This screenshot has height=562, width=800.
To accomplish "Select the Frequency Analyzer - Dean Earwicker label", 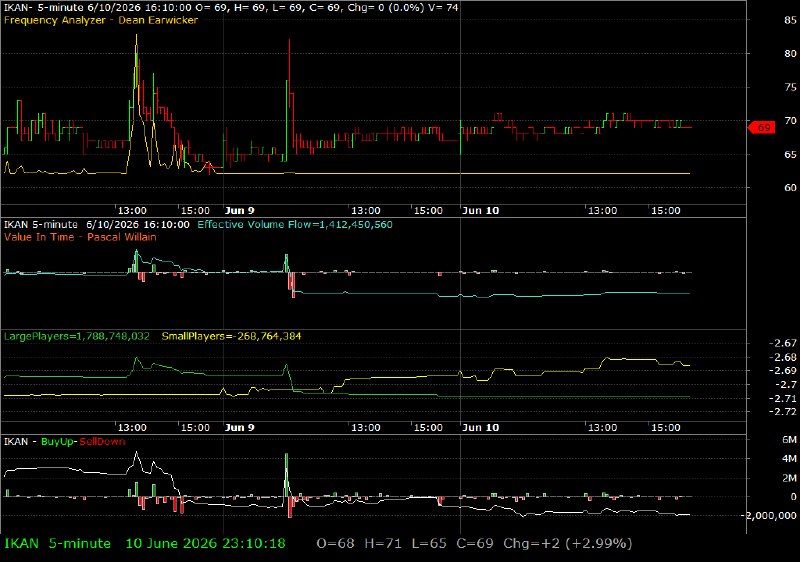I will [x=101, y=20].
